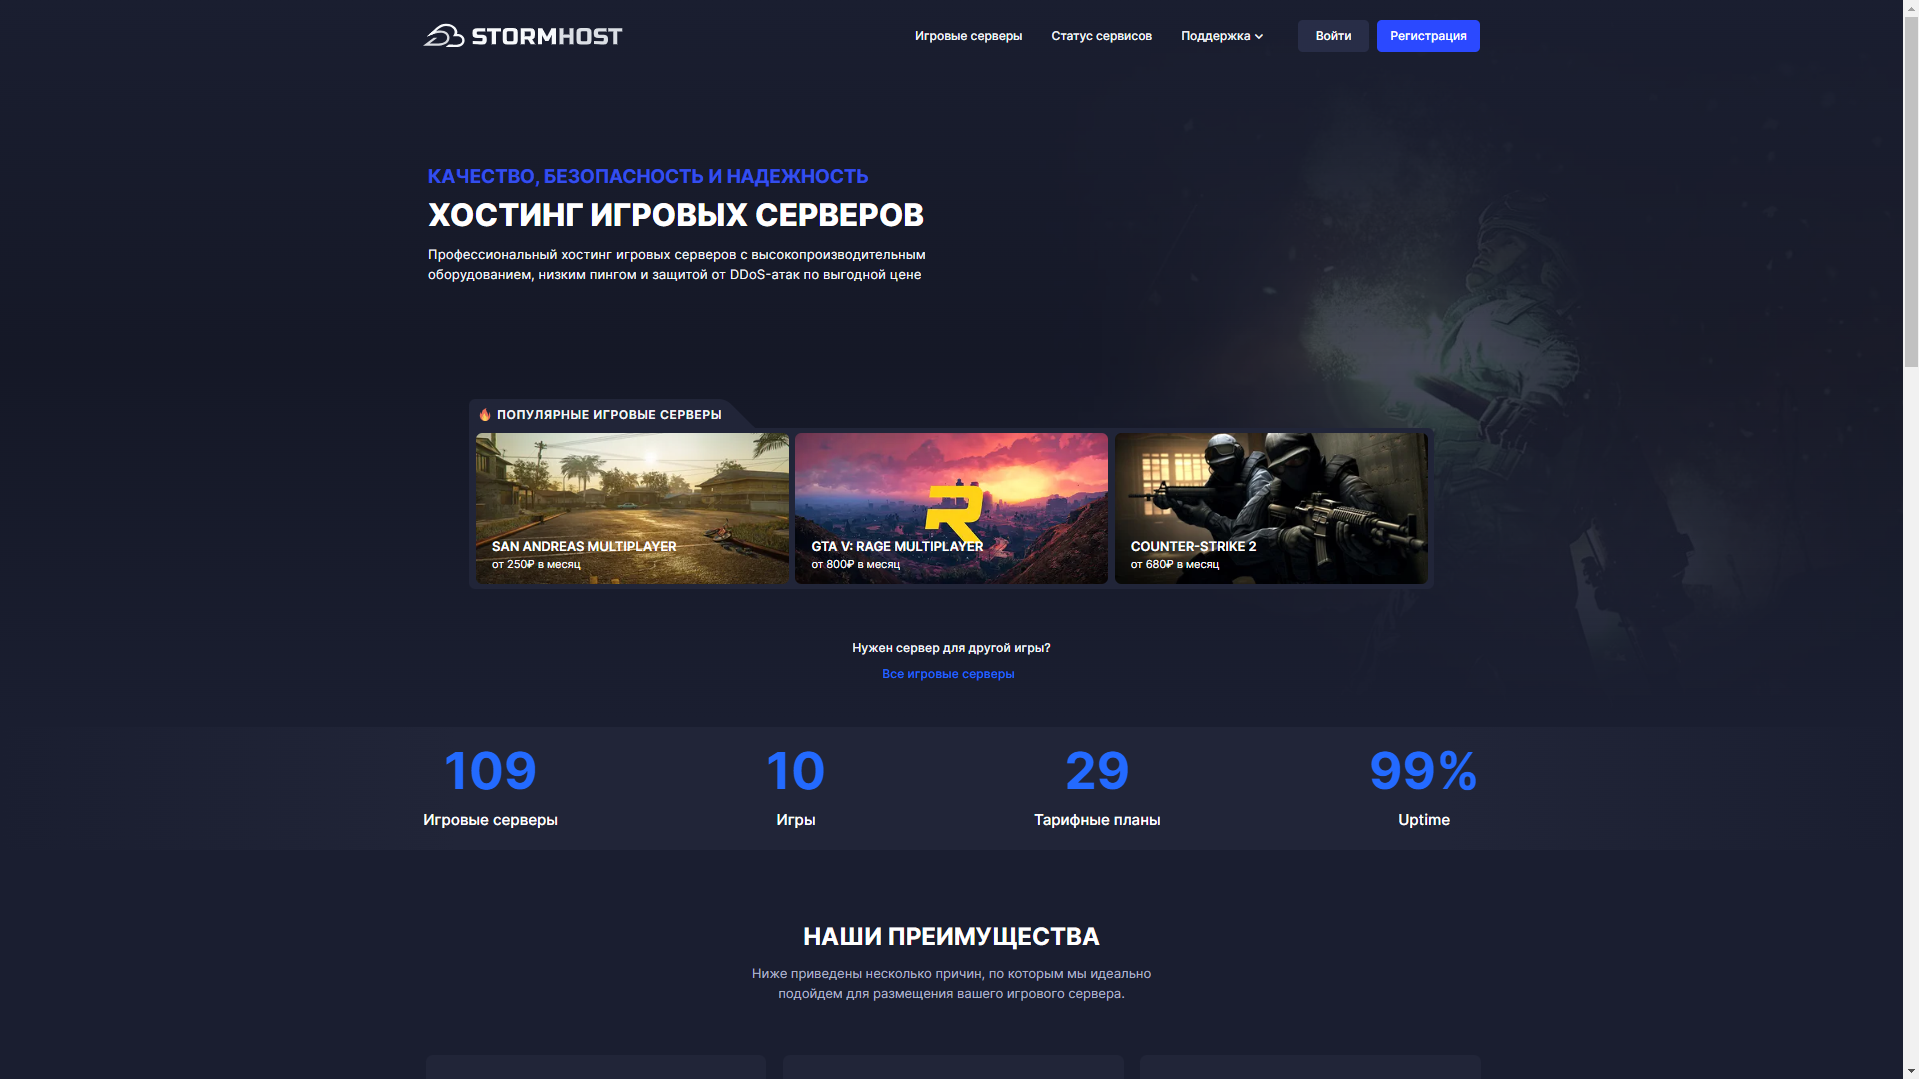Click the 99% Uptime statistic

click(x=1423, y=788)
